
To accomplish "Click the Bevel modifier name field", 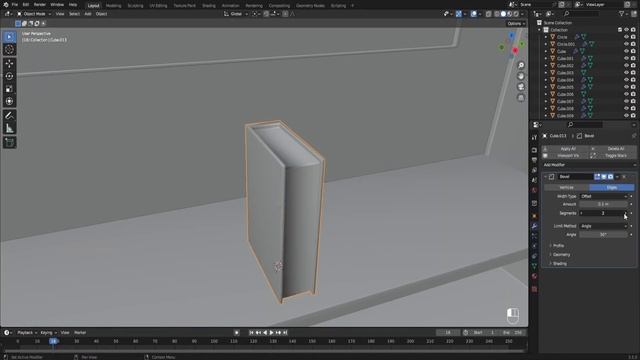I will click(x=575, y=177).
